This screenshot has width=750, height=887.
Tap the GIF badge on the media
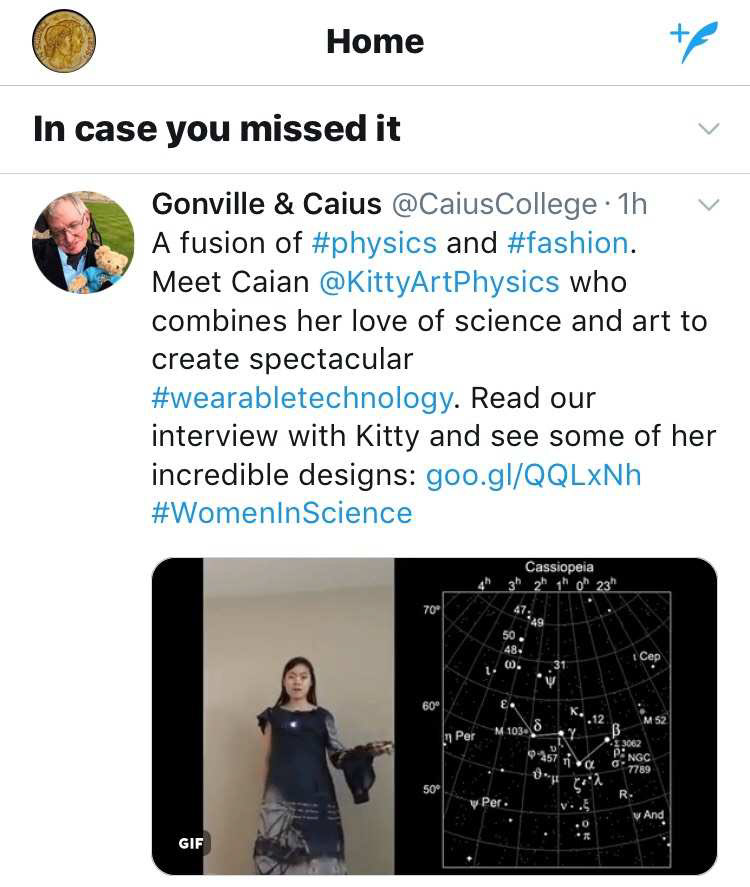[191, 842]
